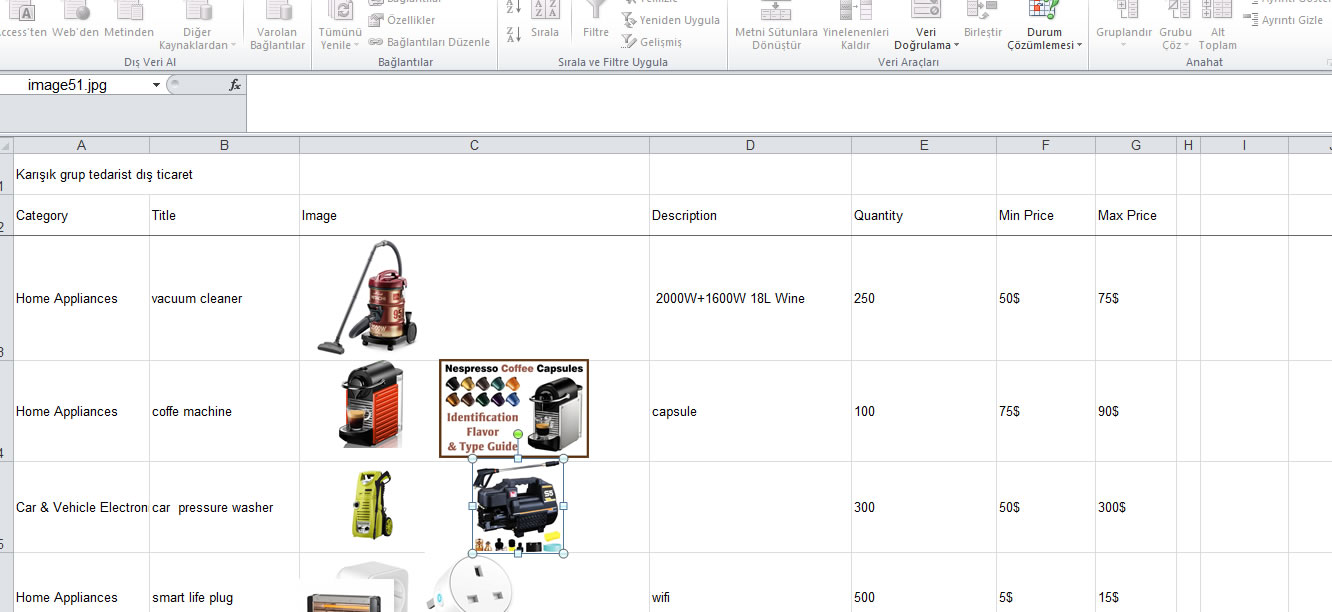Viewport: 1332px width, 612px height.
Task: Expand the Name Box dropdown arrow
Action: [156, 85]
